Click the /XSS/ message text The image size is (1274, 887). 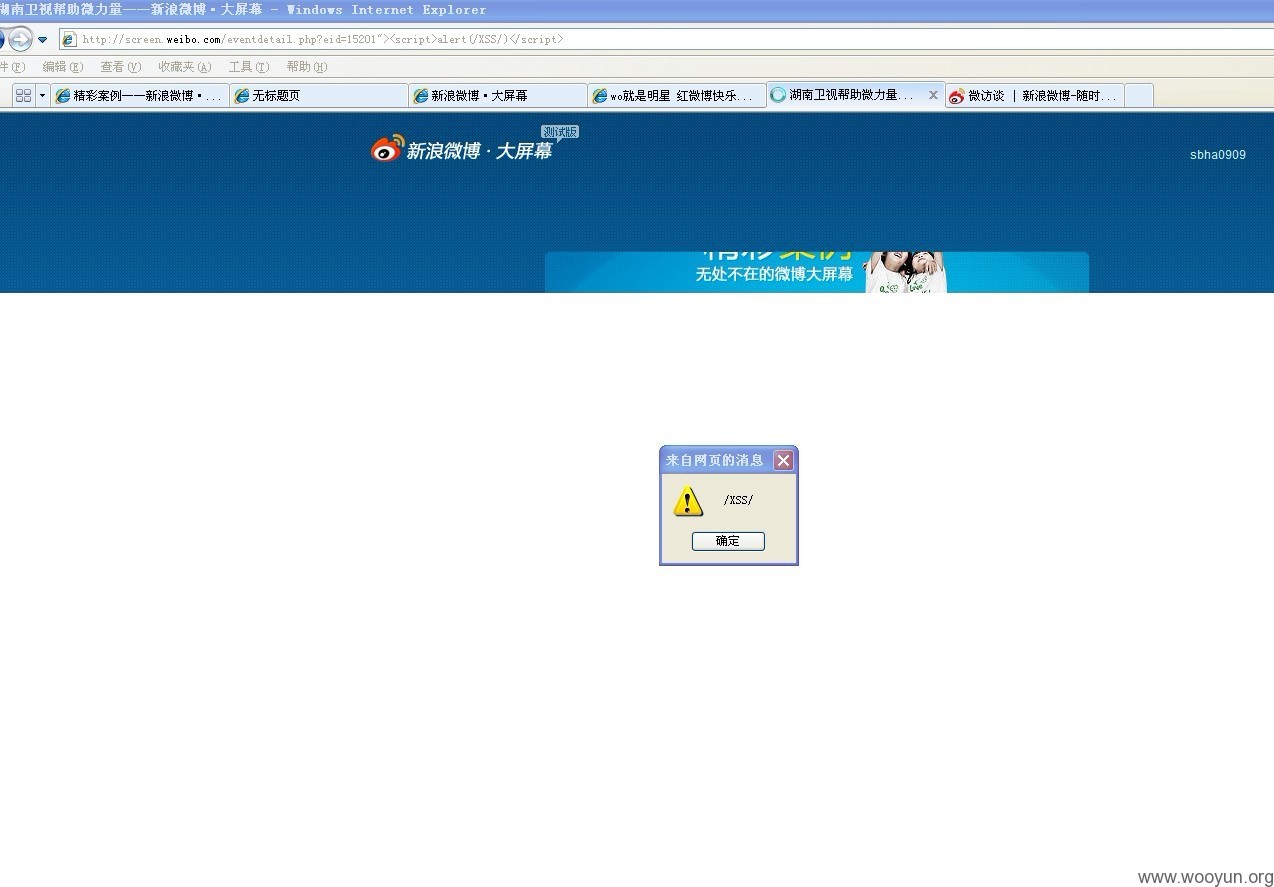[x=738, y=500]
